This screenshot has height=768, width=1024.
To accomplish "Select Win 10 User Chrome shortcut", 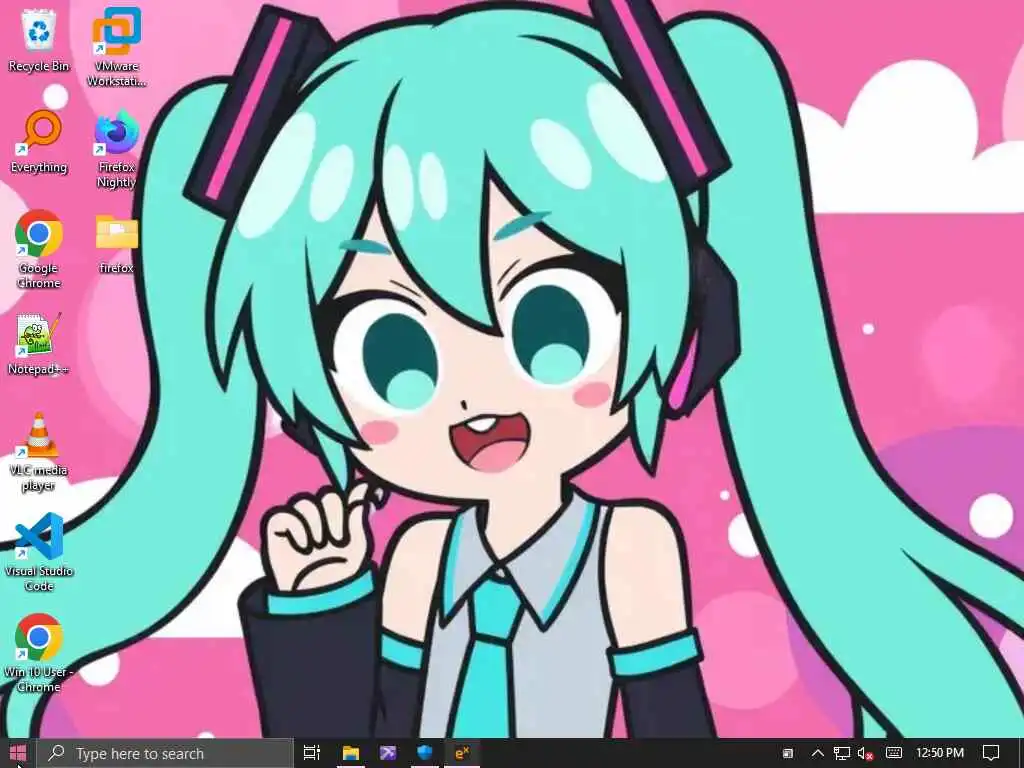I will click(39, 653).
